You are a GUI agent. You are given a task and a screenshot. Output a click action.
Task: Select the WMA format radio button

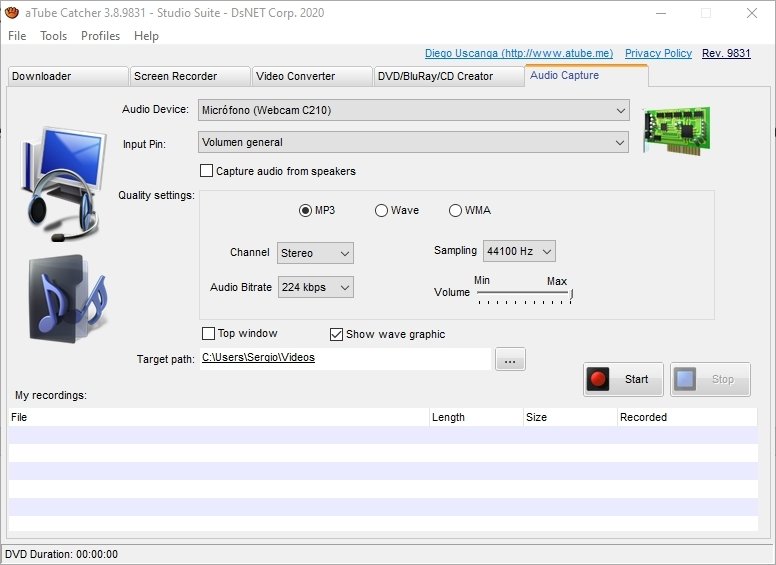(455, 210)
